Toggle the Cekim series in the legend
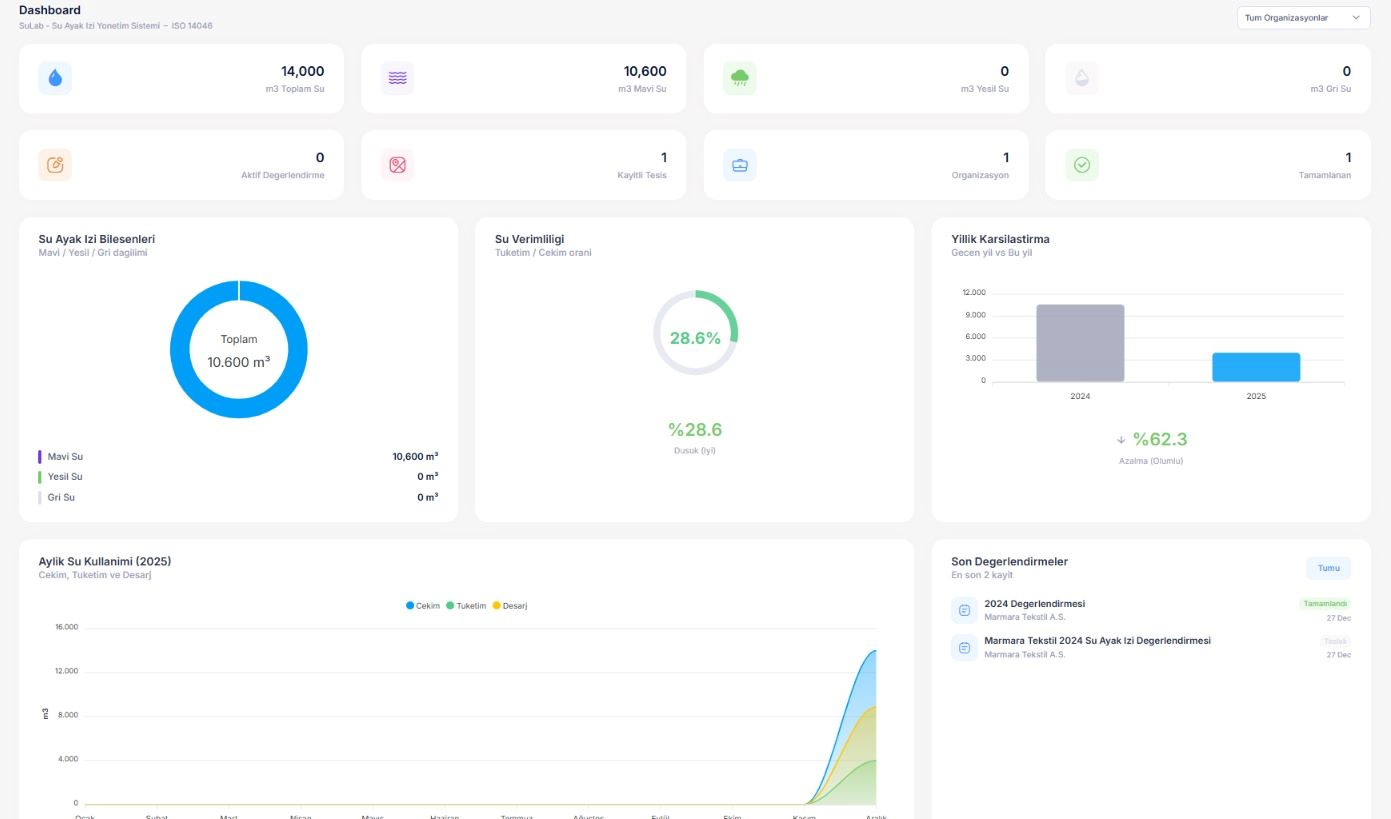The width and height of the screenshot is (1391, 819). coord(424,605)
